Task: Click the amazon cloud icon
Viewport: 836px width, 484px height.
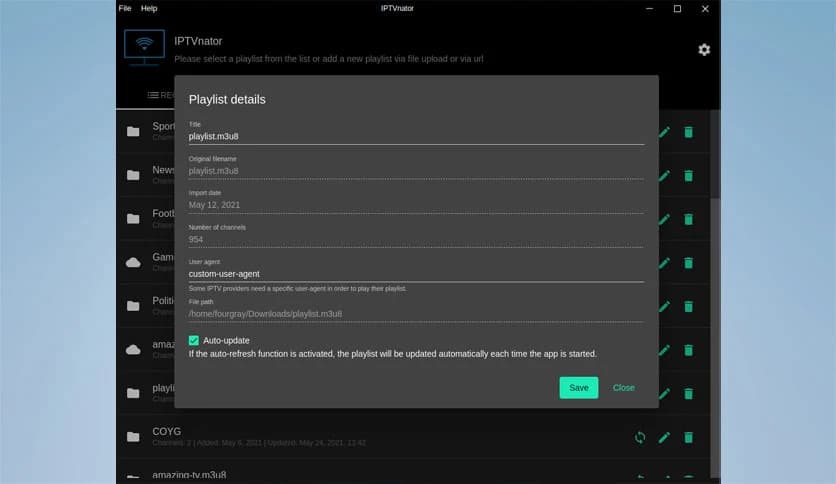Action: click(133, 350)
